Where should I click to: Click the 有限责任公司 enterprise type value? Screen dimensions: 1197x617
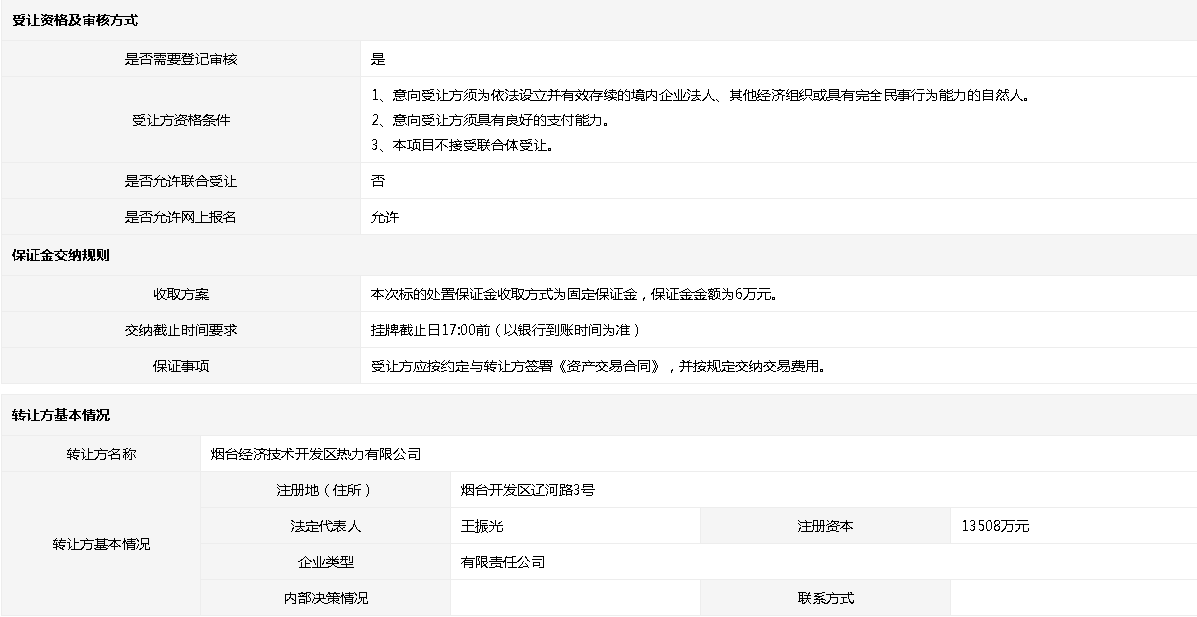pos(503,562)
